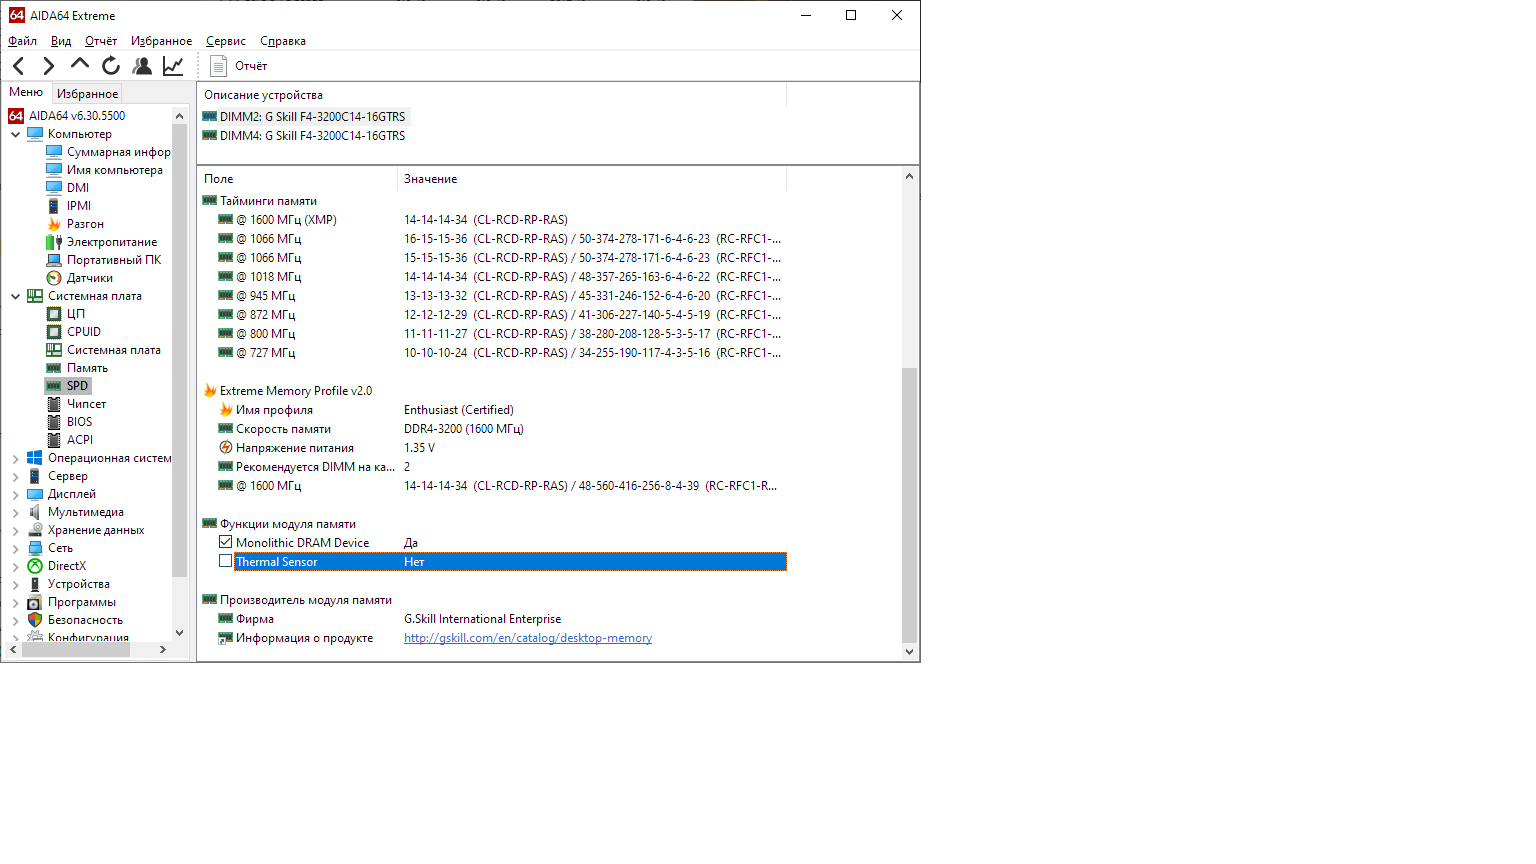Screen dimensions: 1536x864
Task: Collapse the Системная плата parent node
Action: click(x=15, y=296)
